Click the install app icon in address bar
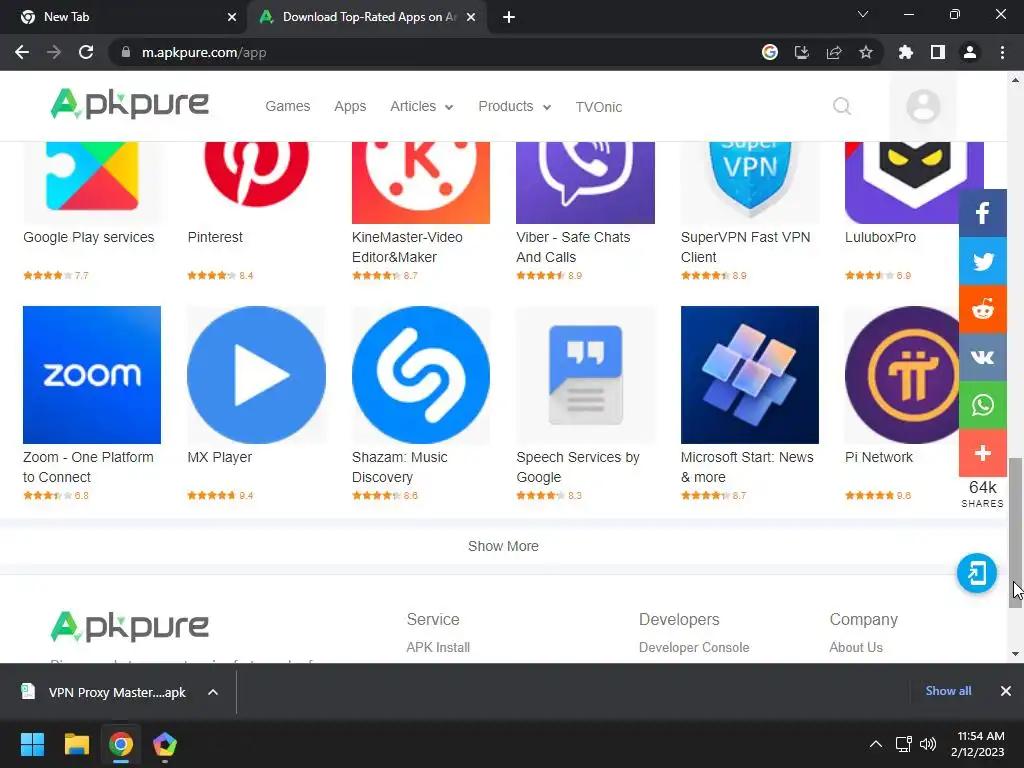 pyautogui.click(x=802, y=52)
